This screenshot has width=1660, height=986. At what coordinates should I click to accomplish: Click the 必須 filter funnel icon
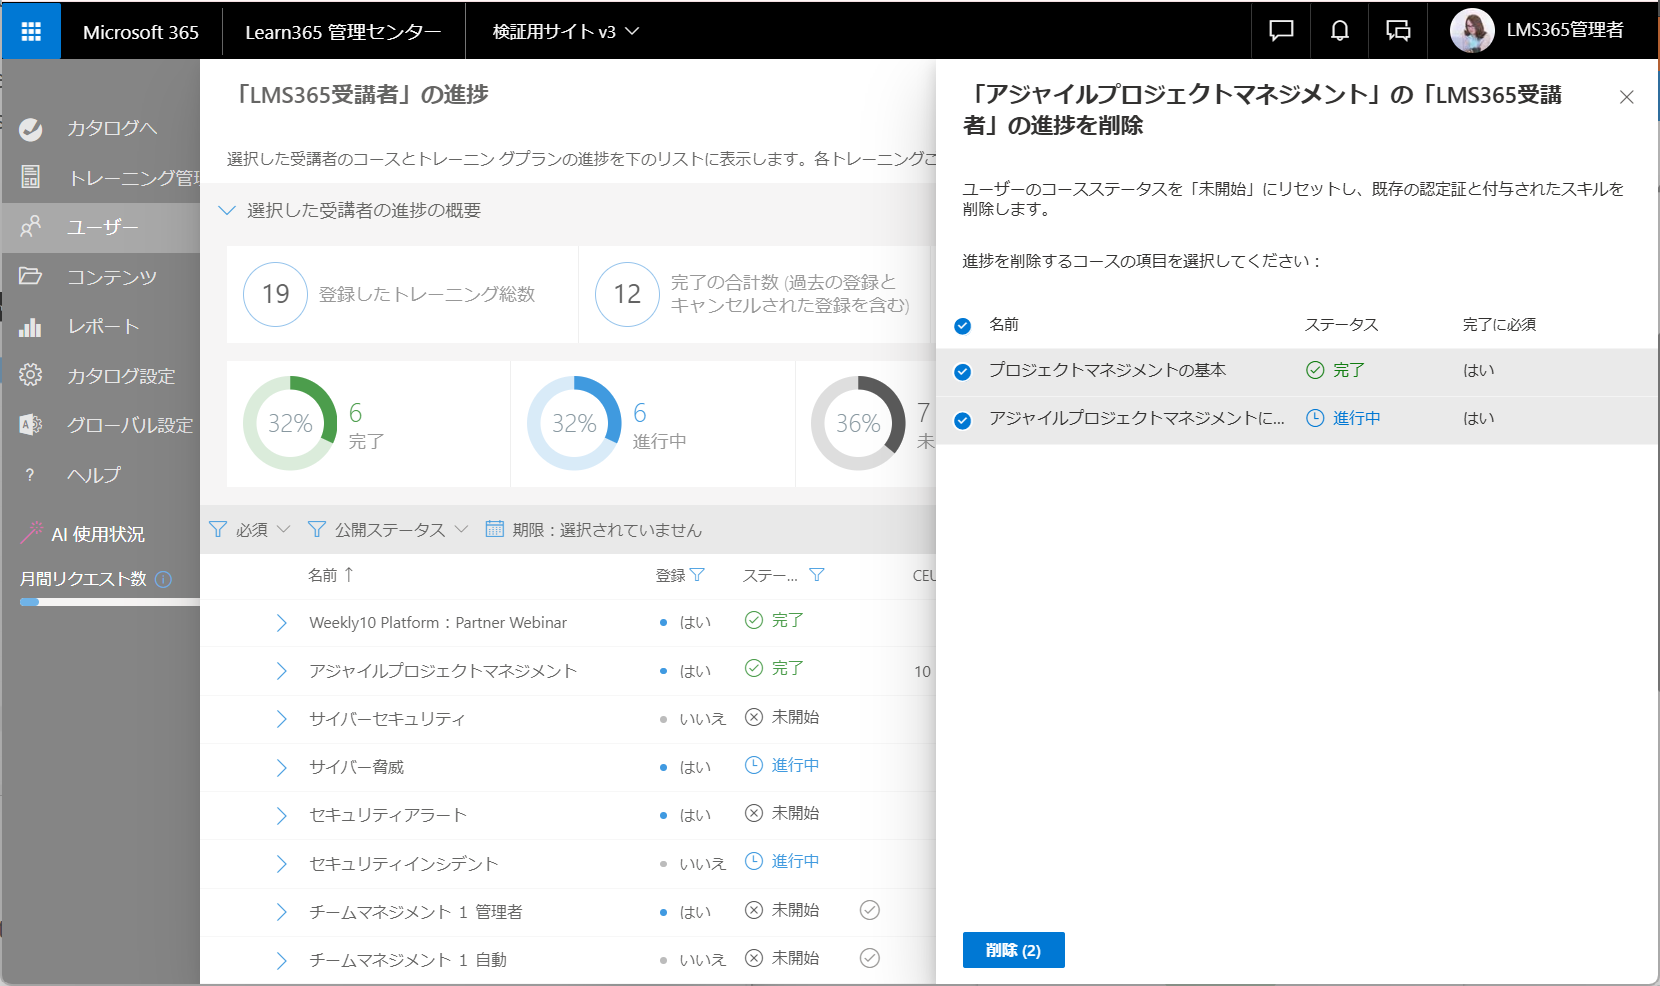pyautogui.click(x=218, y=529)
